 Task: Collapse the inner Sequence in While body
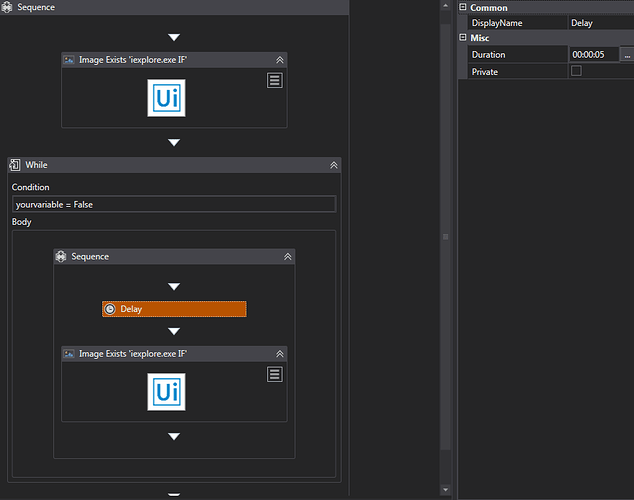(x=287, y=257)
